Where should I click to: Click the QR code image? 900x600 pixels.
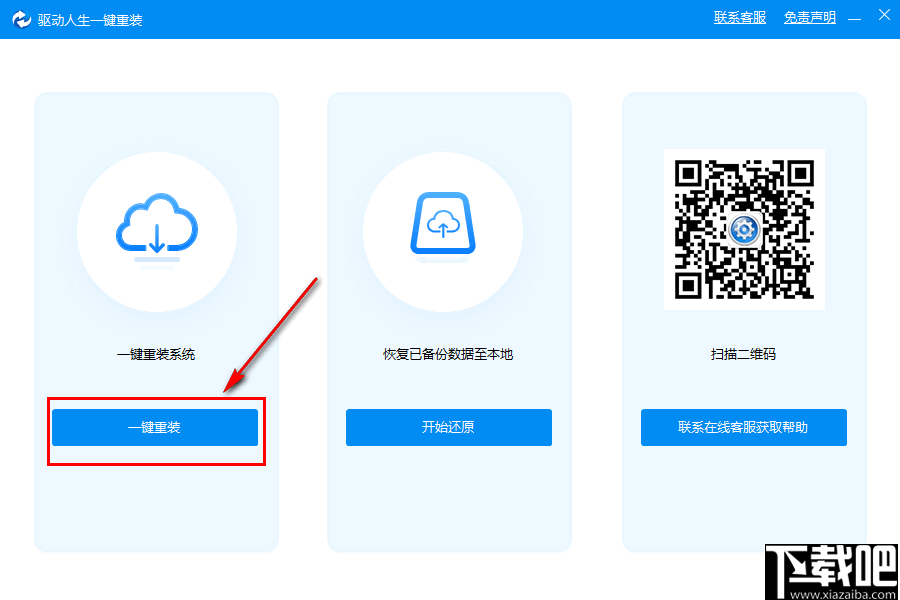click(x=744, y=230)
